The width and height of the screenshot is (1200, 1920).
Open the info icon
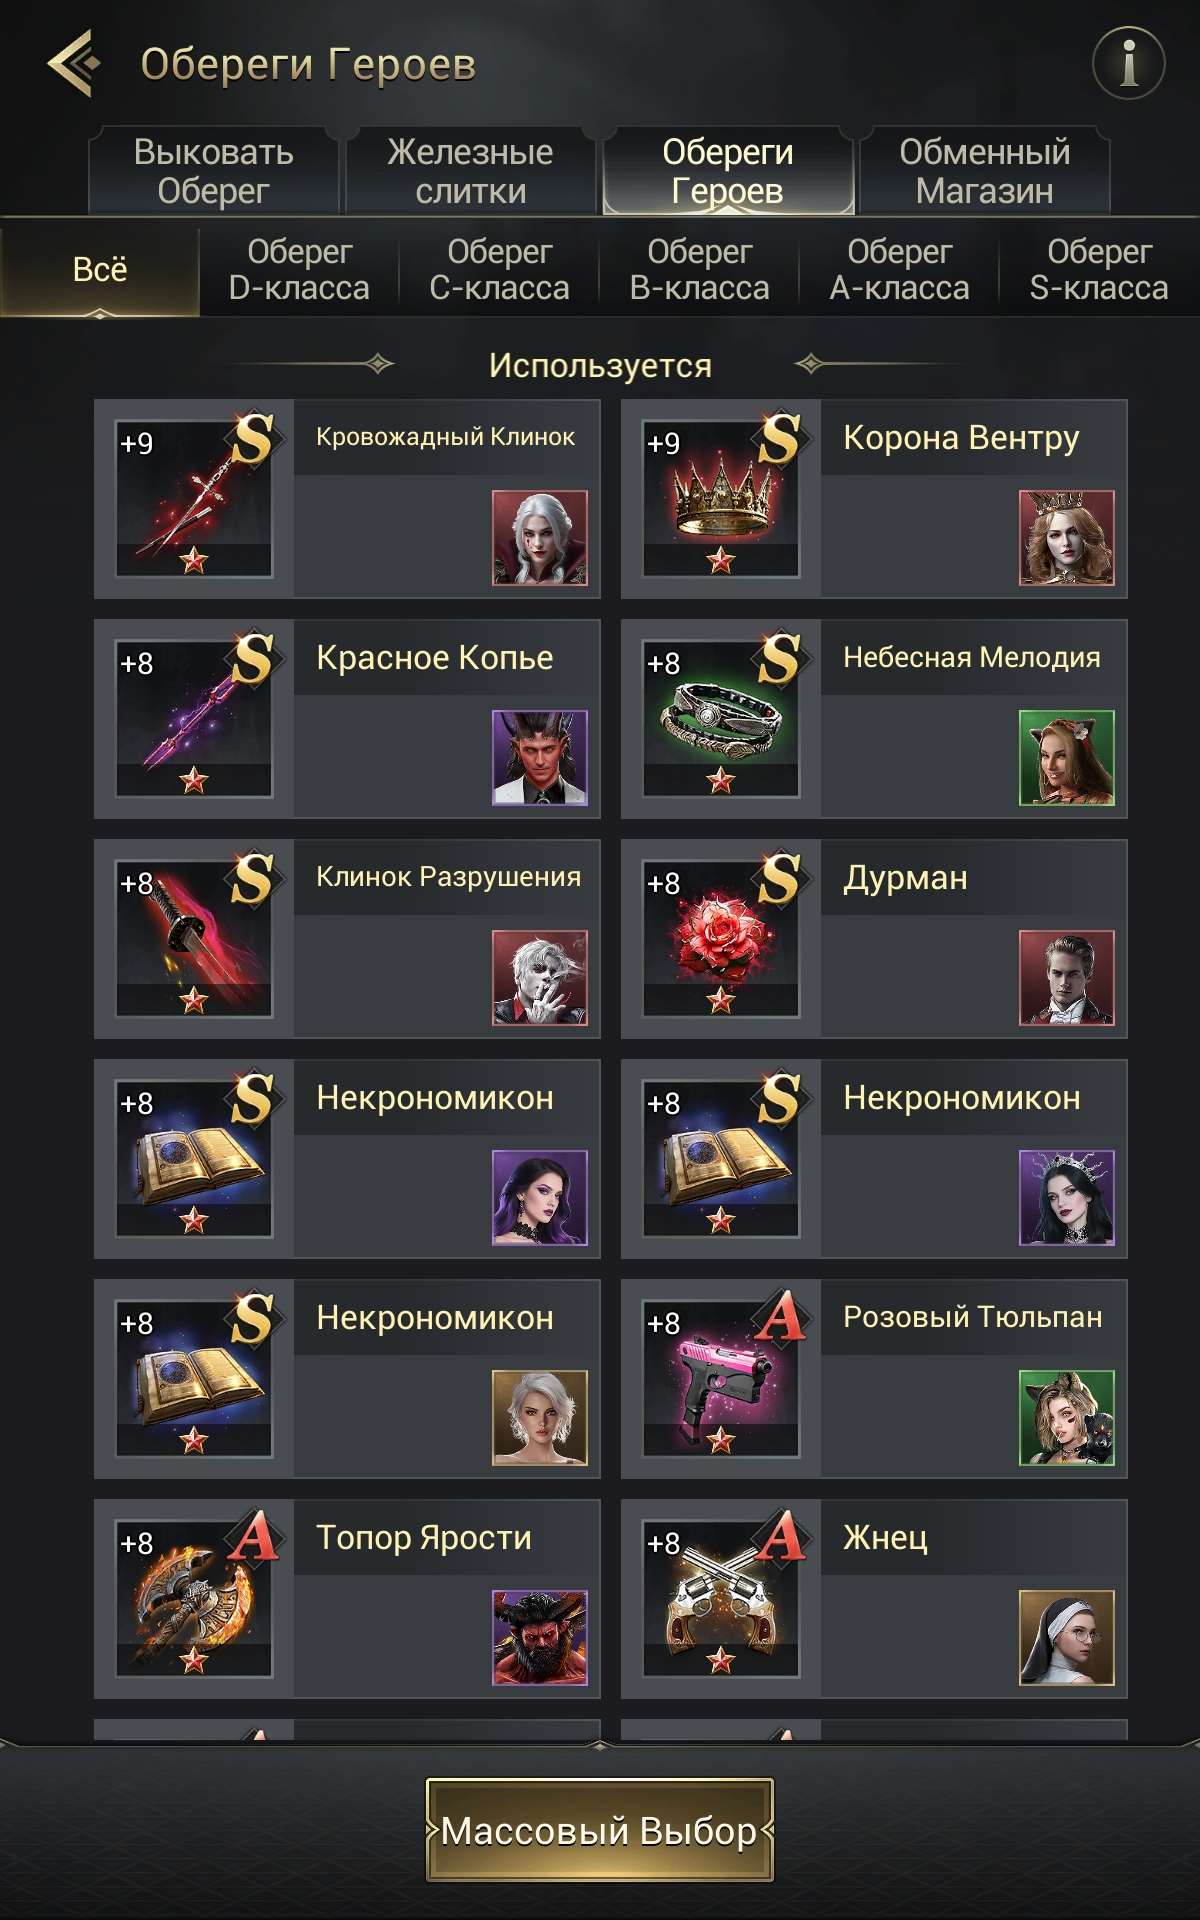(x=1128, y=63)
